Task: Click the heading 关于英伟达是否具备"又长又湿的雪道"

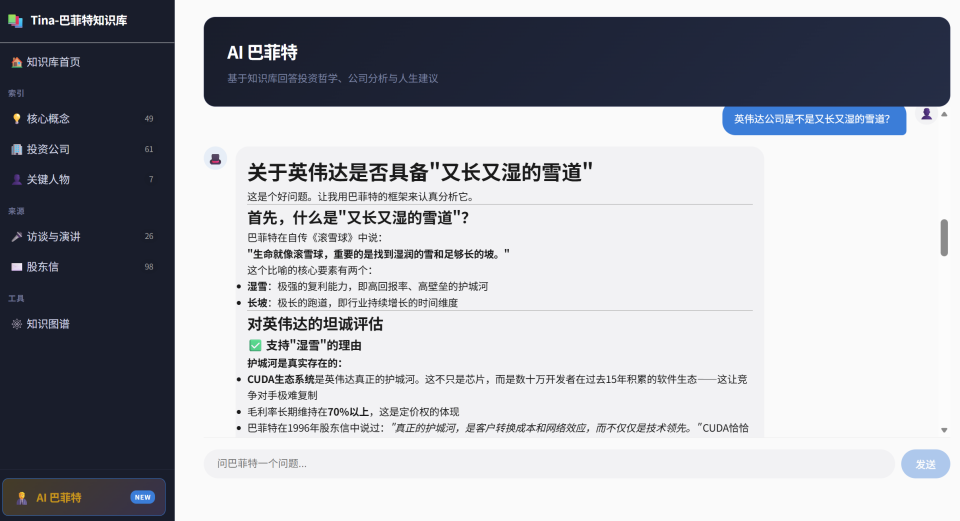Action: pos(420,173)
